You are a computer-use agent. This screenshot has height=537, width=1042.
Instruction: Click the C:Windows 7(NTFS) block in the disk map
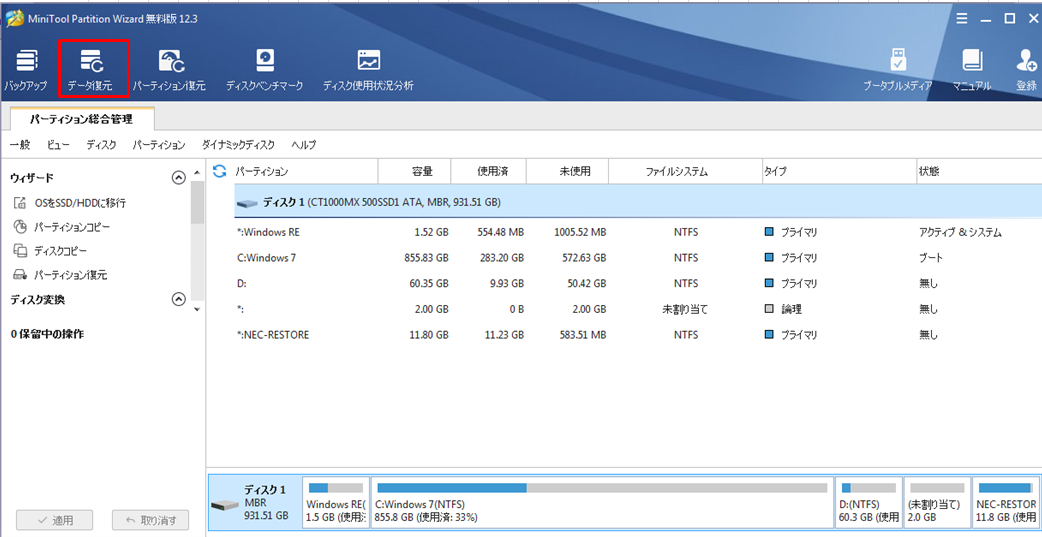click(x=602, y=502)
